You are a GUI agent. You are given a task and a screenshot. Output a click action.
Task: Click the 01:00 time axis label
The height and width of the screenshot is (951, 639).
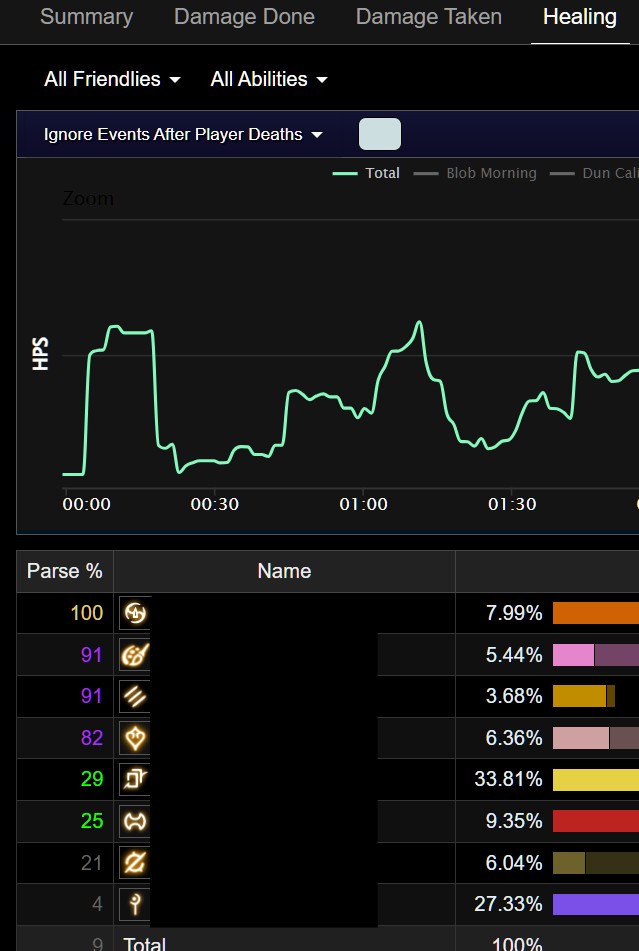point(363,505)
